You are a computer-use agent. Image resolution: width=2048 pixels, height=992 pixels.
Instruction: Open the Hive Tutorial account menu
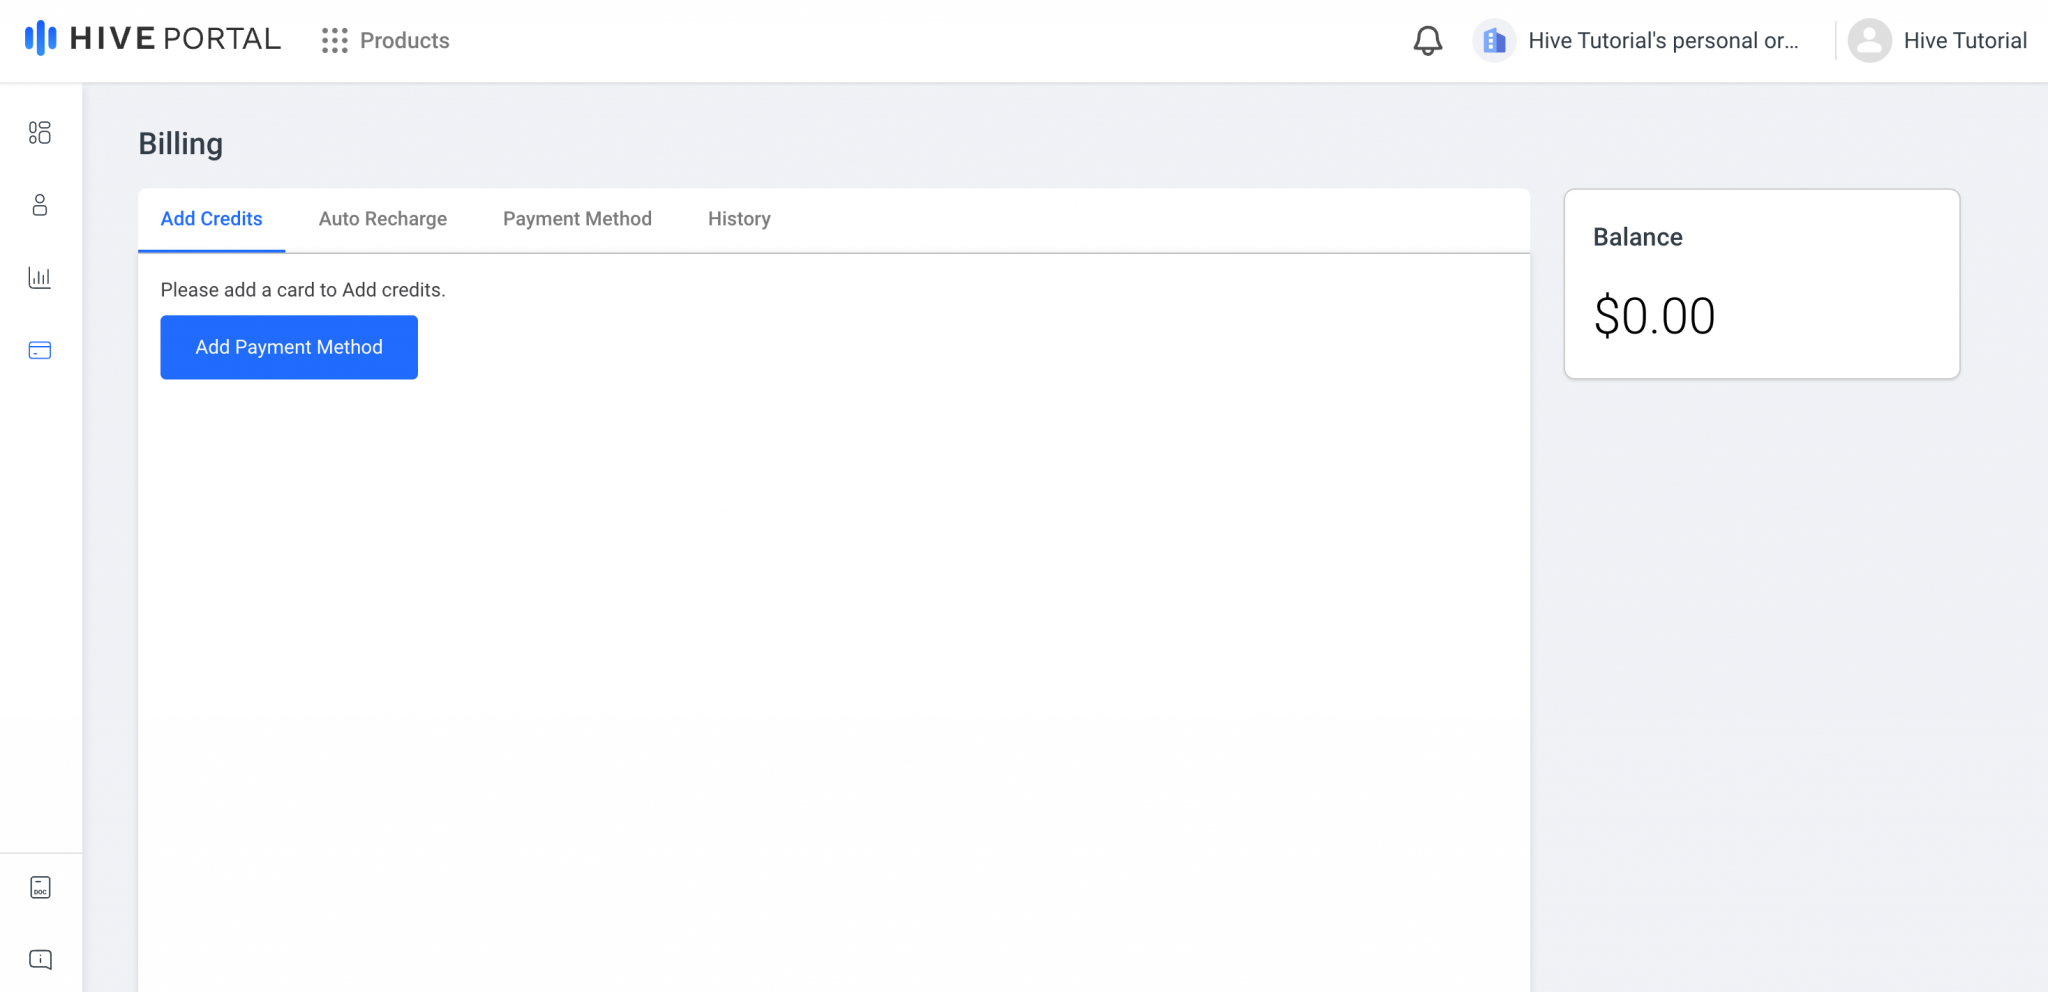click(x=1964, y=41)
